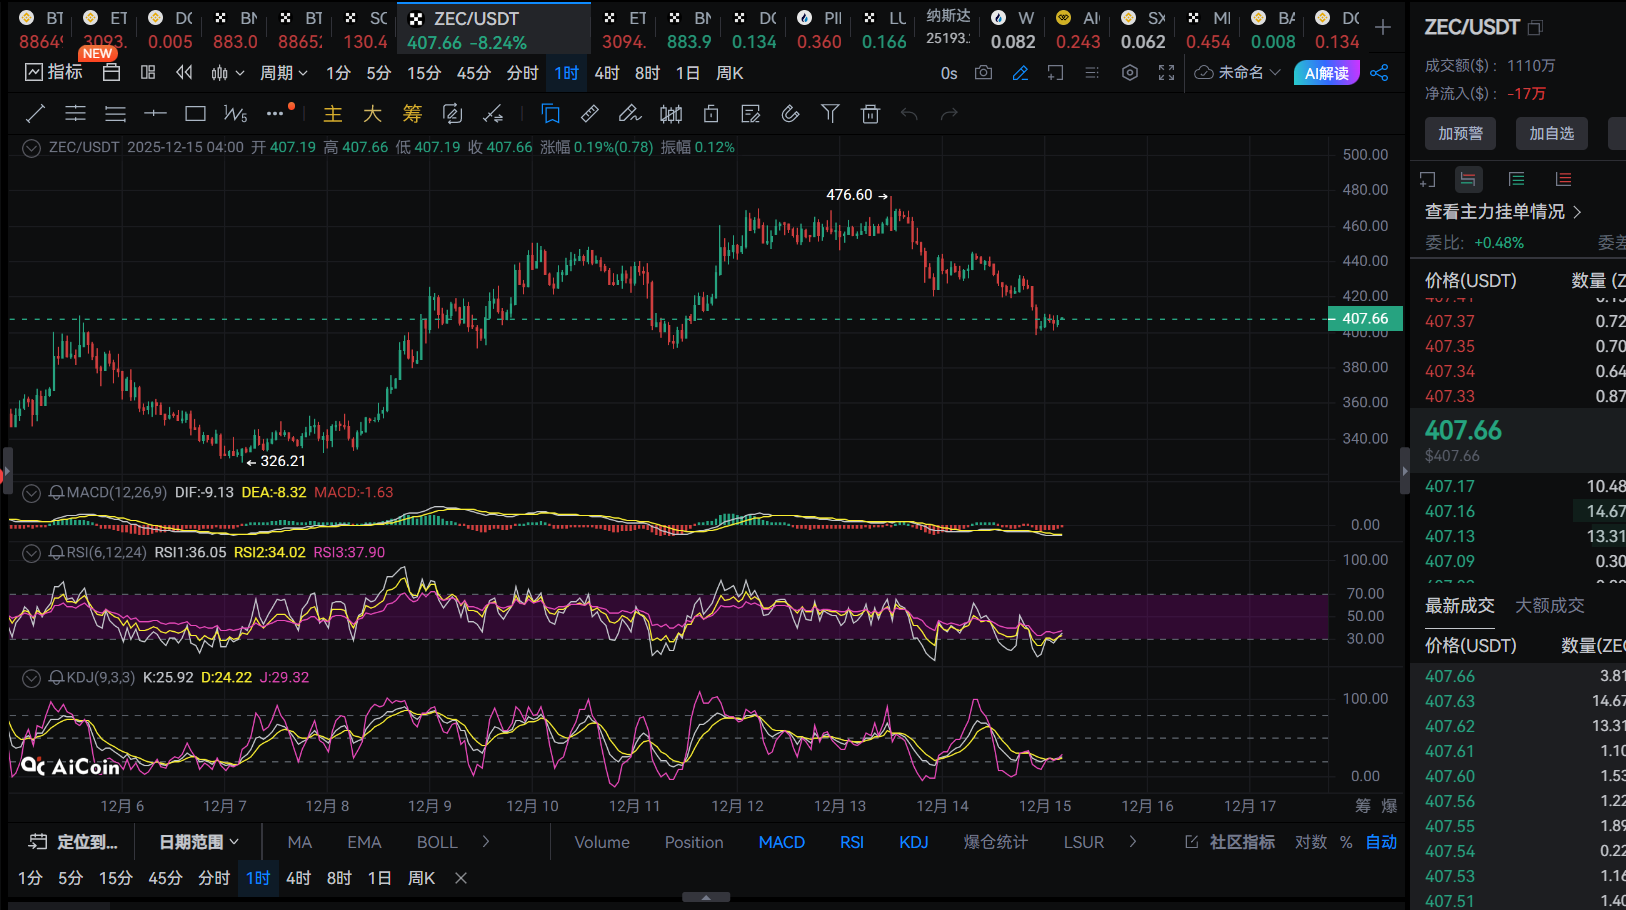This screenshot has height=910, width=1626.
Task: Expand the 日期范围 date range dropdown
Action: (x=199, y=842)
